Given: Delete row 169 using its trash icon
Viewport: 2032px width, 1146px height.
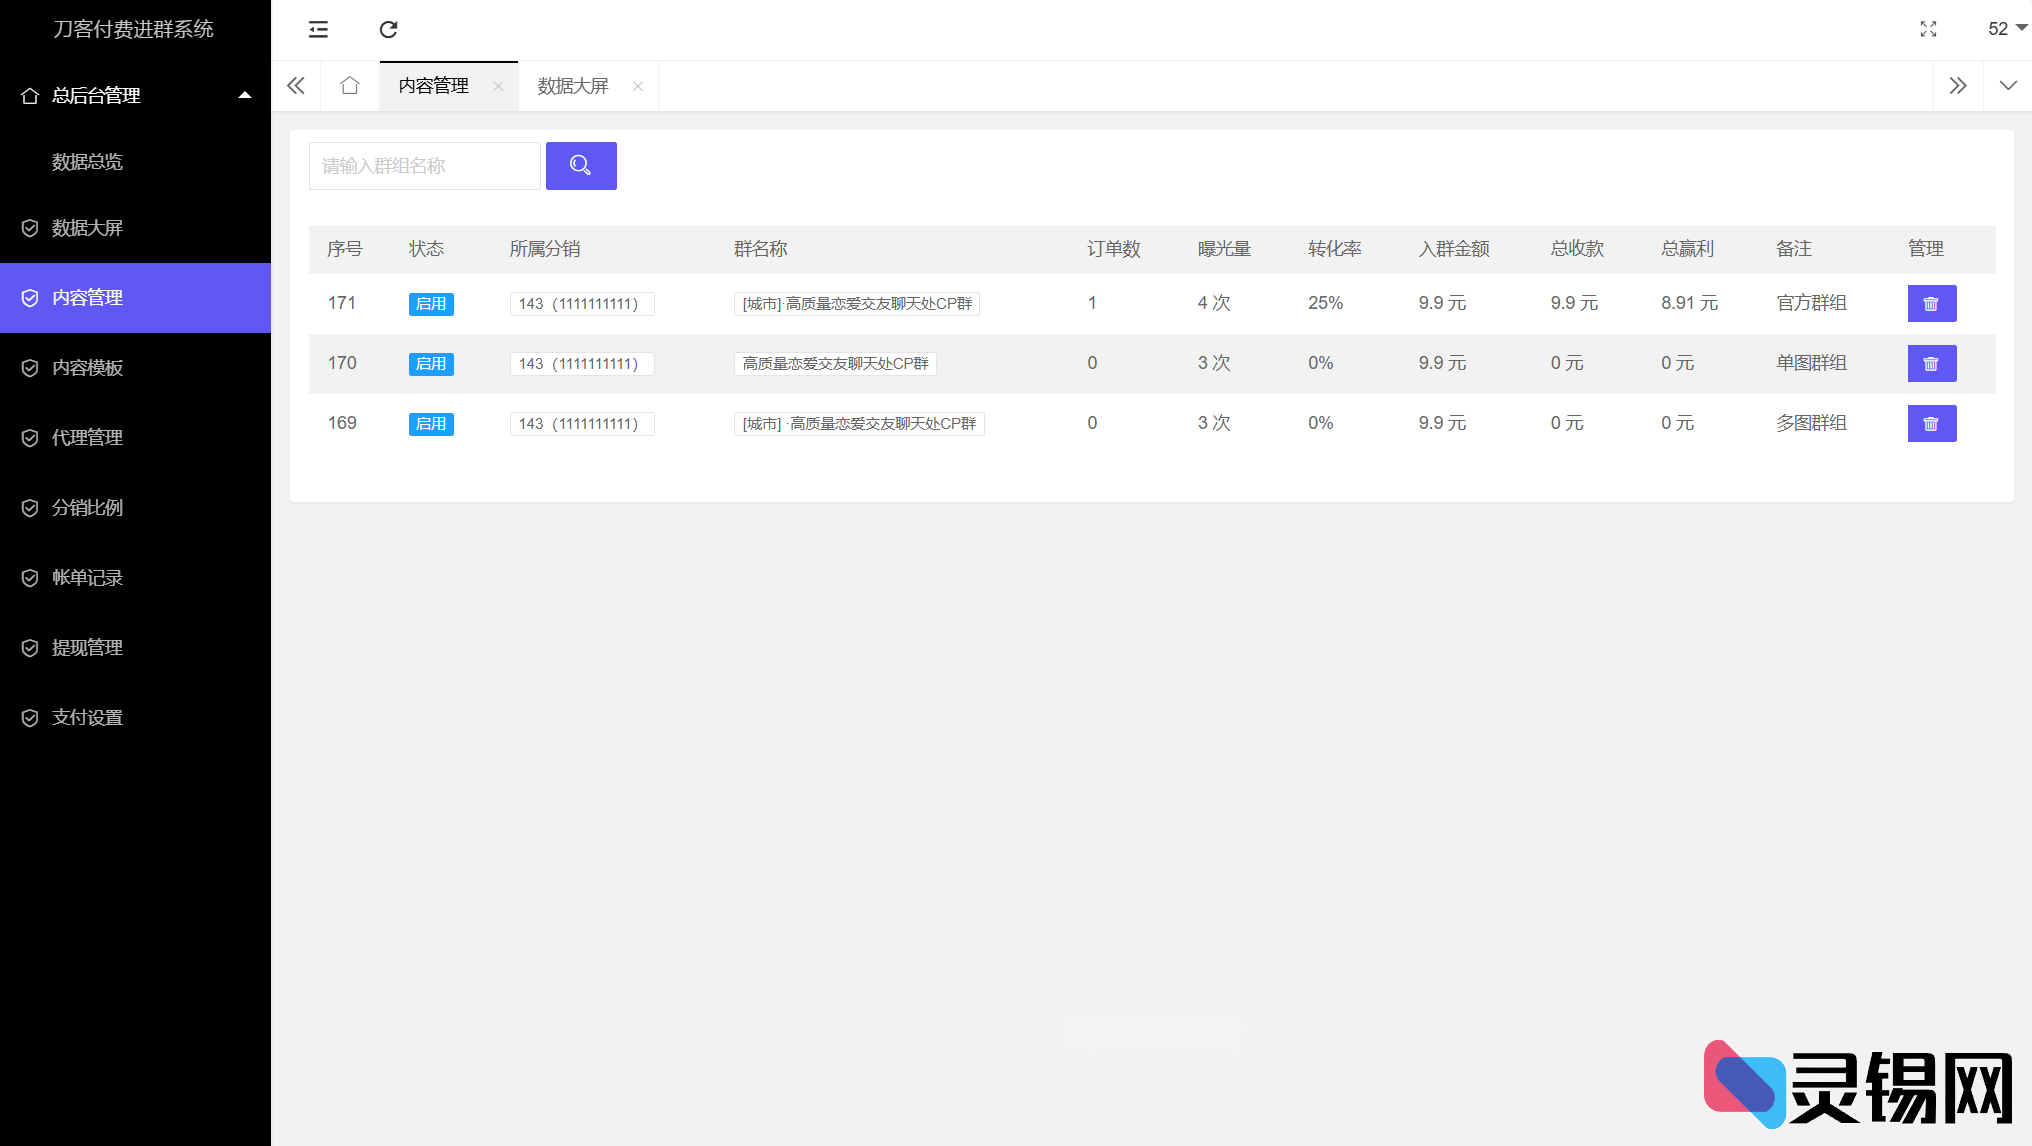Looking at the screenshot, I should pyautogui.click(x=1931, y=424).
